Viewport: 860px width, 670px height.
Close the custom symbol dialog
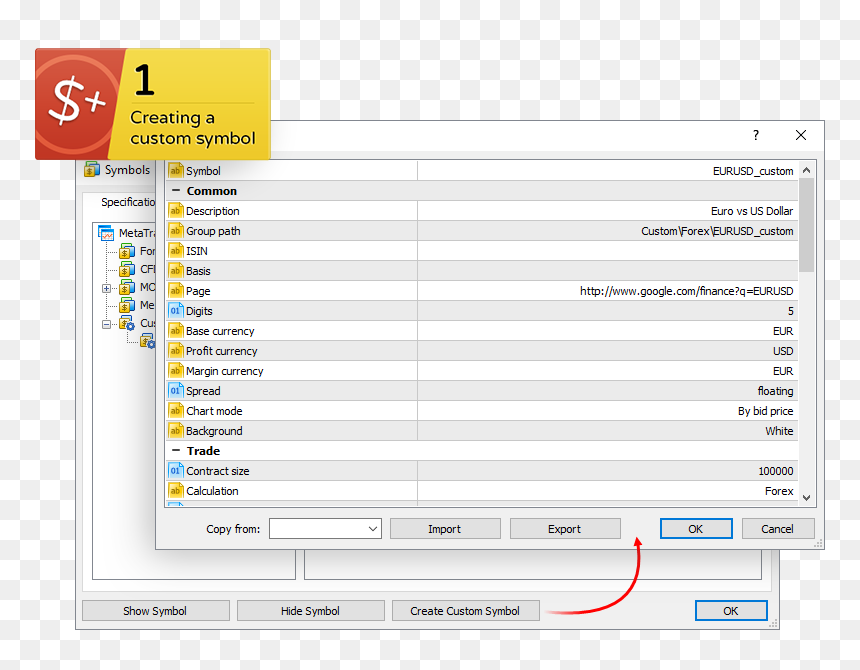click(x=801, y=135)
